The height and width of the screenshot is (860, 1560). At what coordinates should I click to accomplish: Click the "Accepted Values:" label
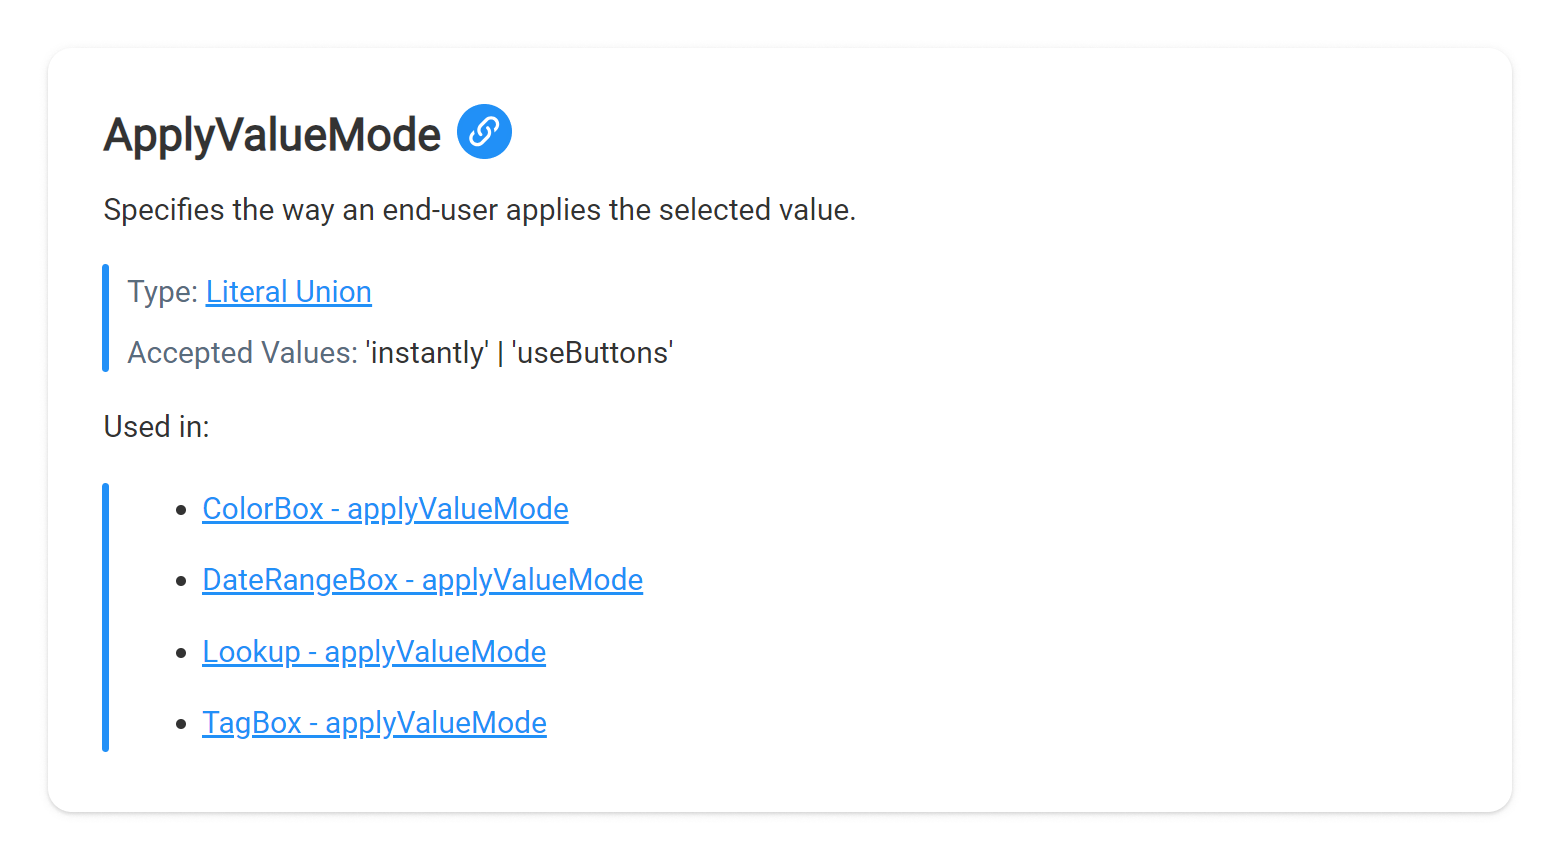tap(242, 353)
